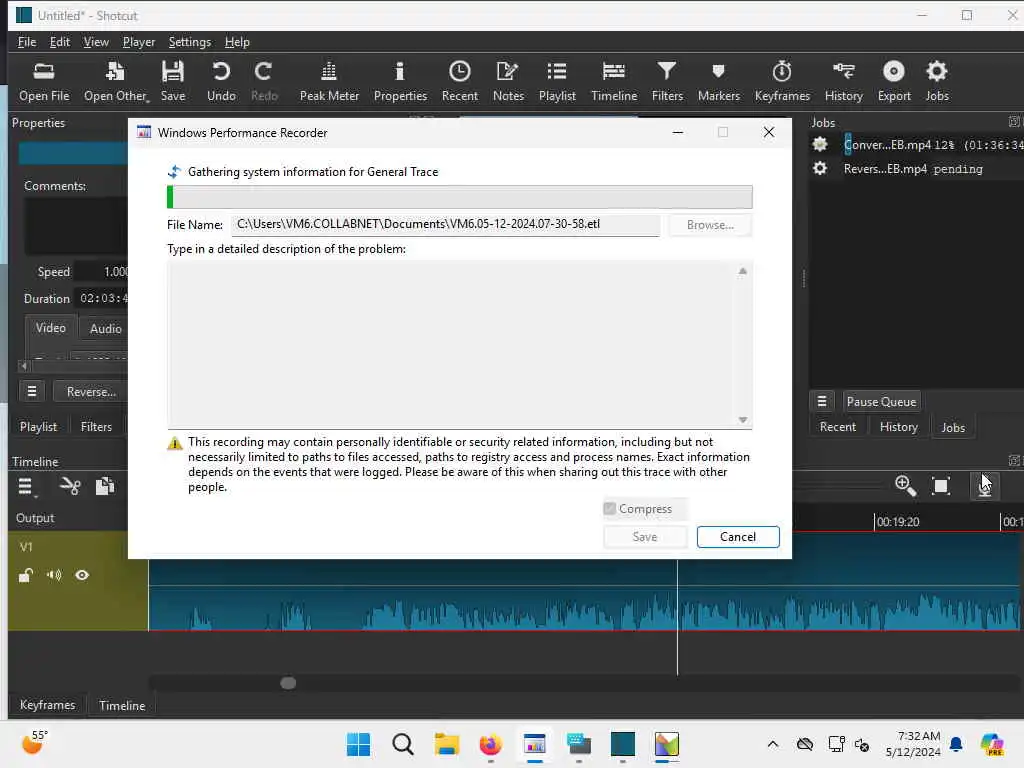1024x768 pixels.
Task: Click the Gathering system information progress bar
Action: pos(460,197)
